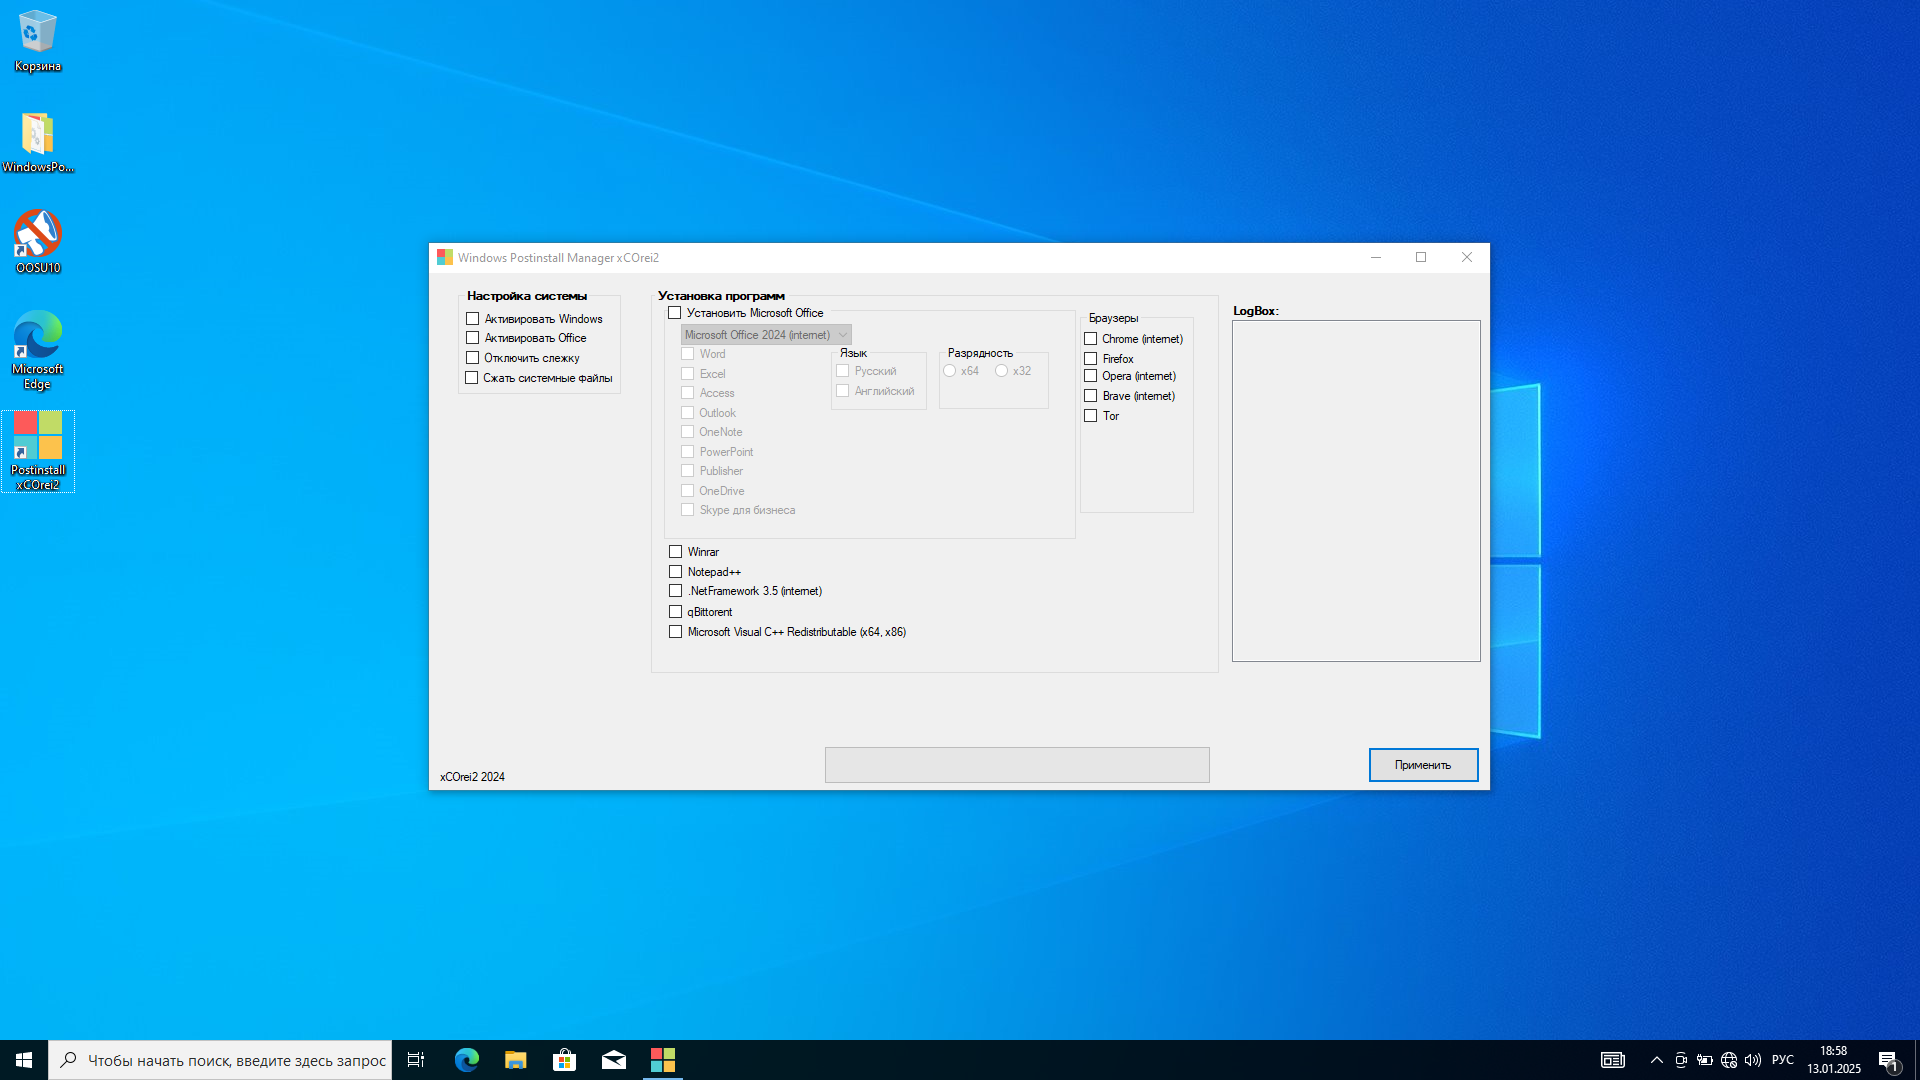The height and width of the screenshot is (1080, 1920).
Task: Check the Excel component box
Action: [688, 374]
